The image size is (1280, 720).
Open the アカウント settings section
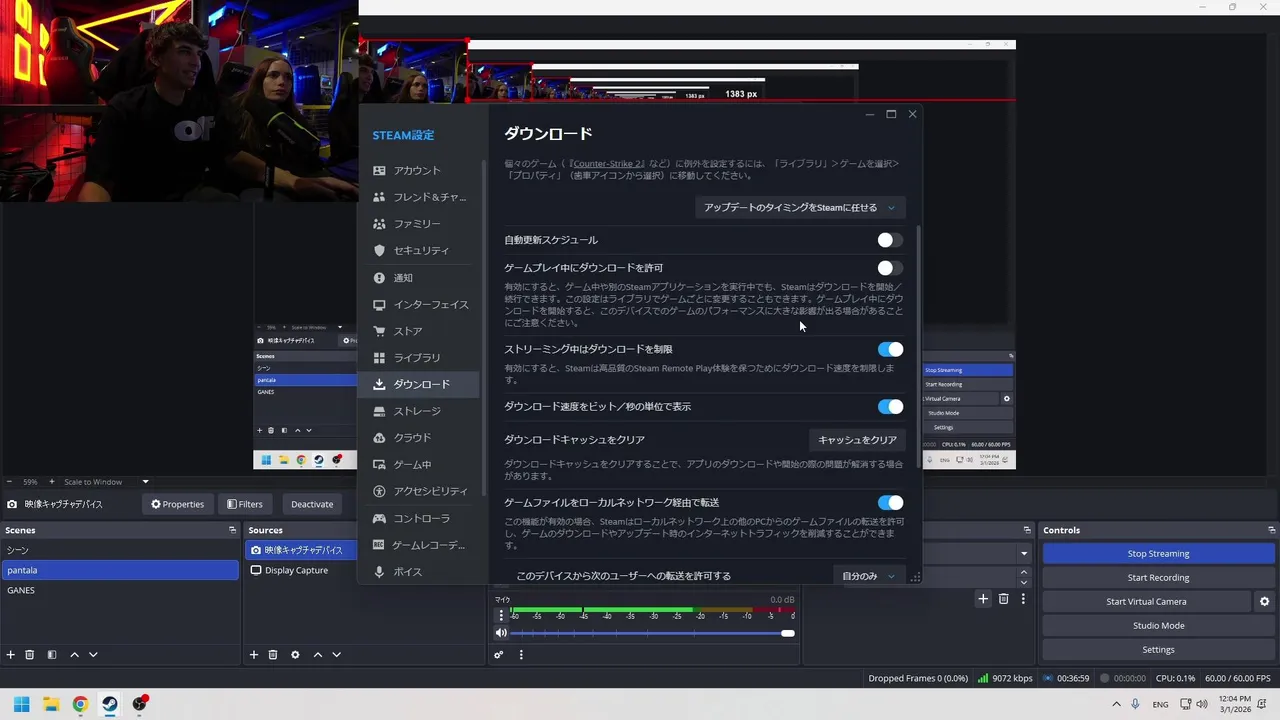(418, 170)
